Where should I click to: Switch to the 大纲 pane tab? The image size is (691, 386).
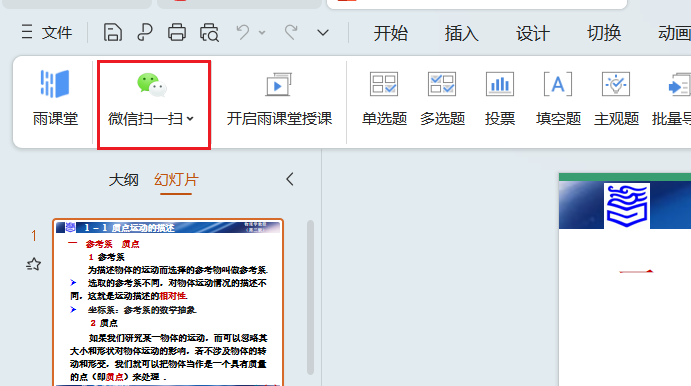click(123, 180)
